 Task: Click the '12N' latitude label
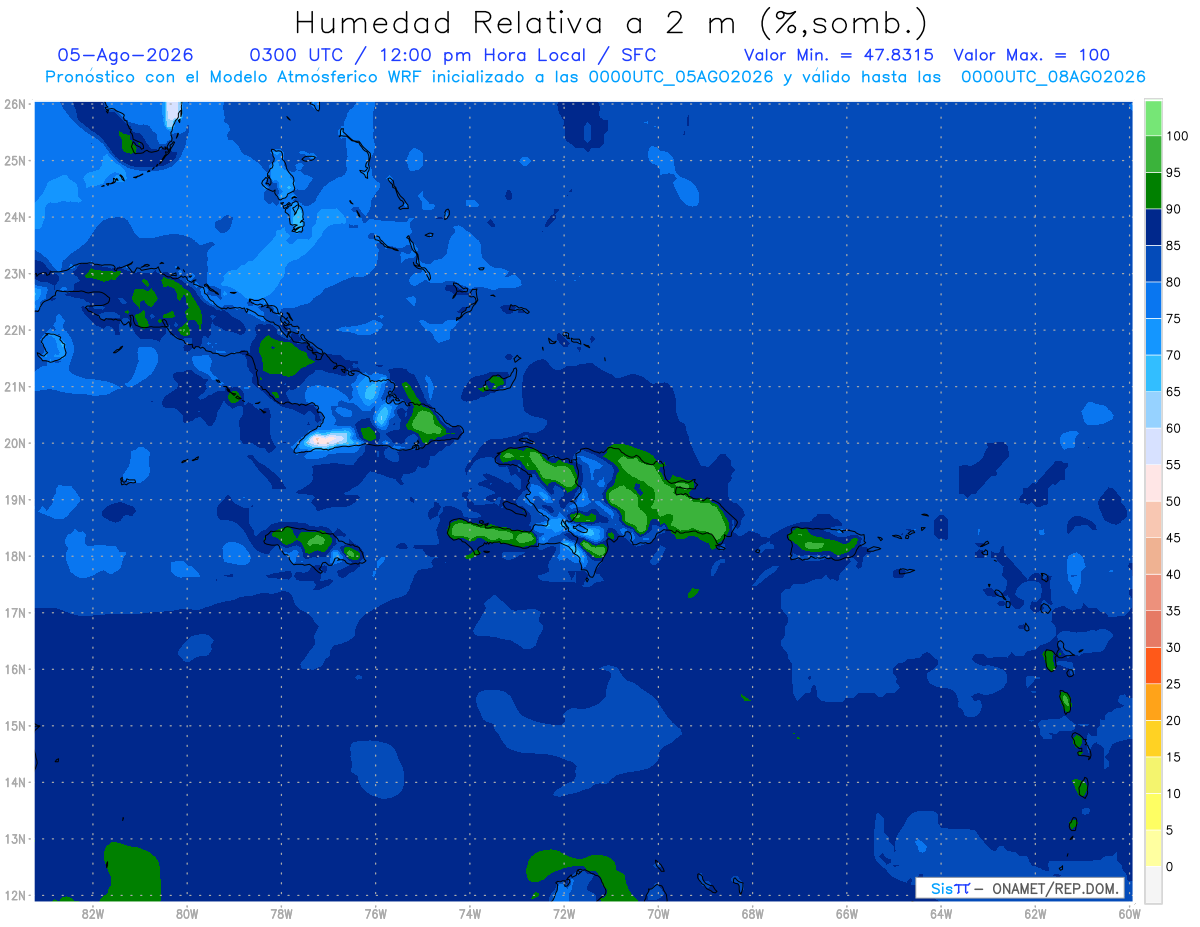[14, 895]
